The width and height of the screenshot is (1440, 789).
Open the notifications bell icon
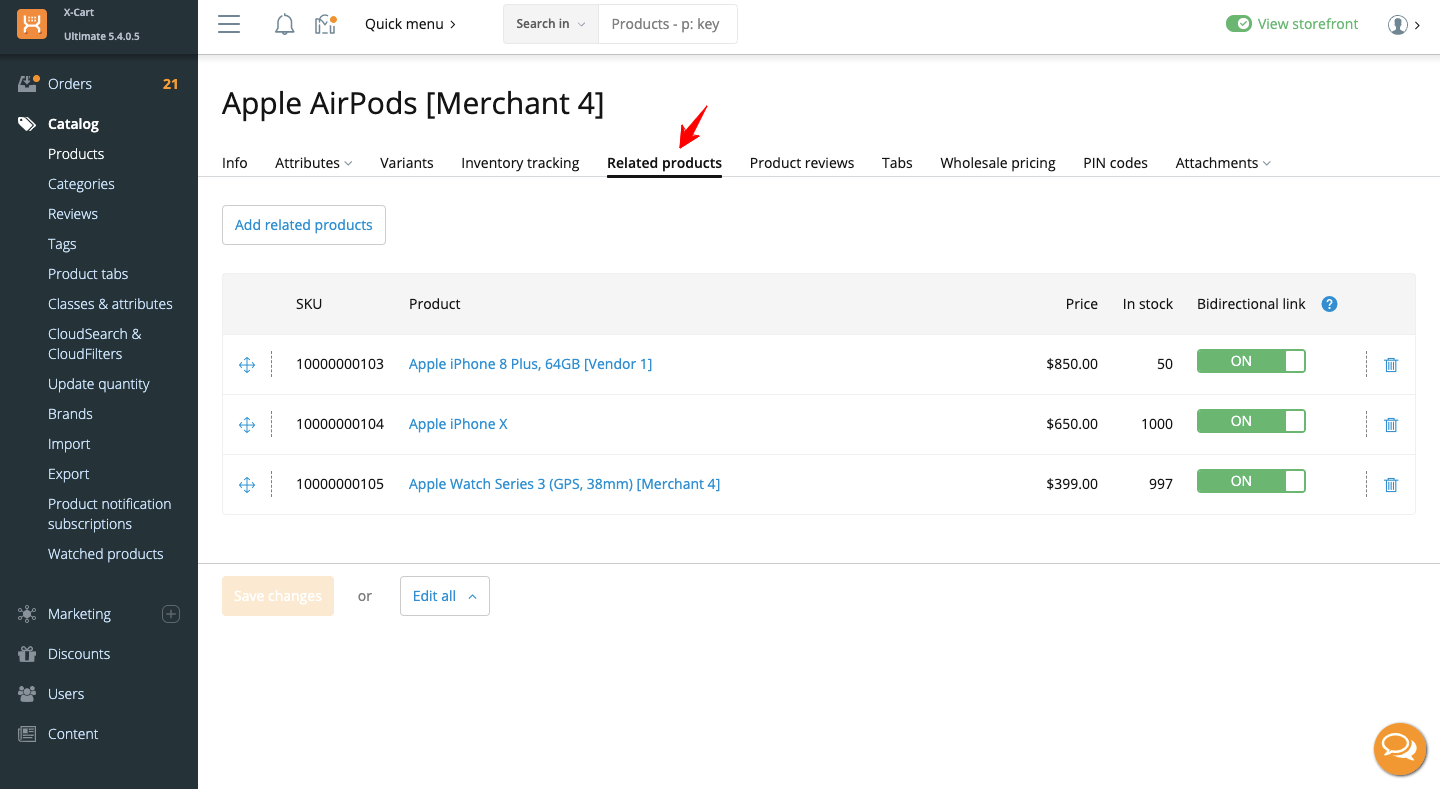pyautogui.click(x=284, y=24)
